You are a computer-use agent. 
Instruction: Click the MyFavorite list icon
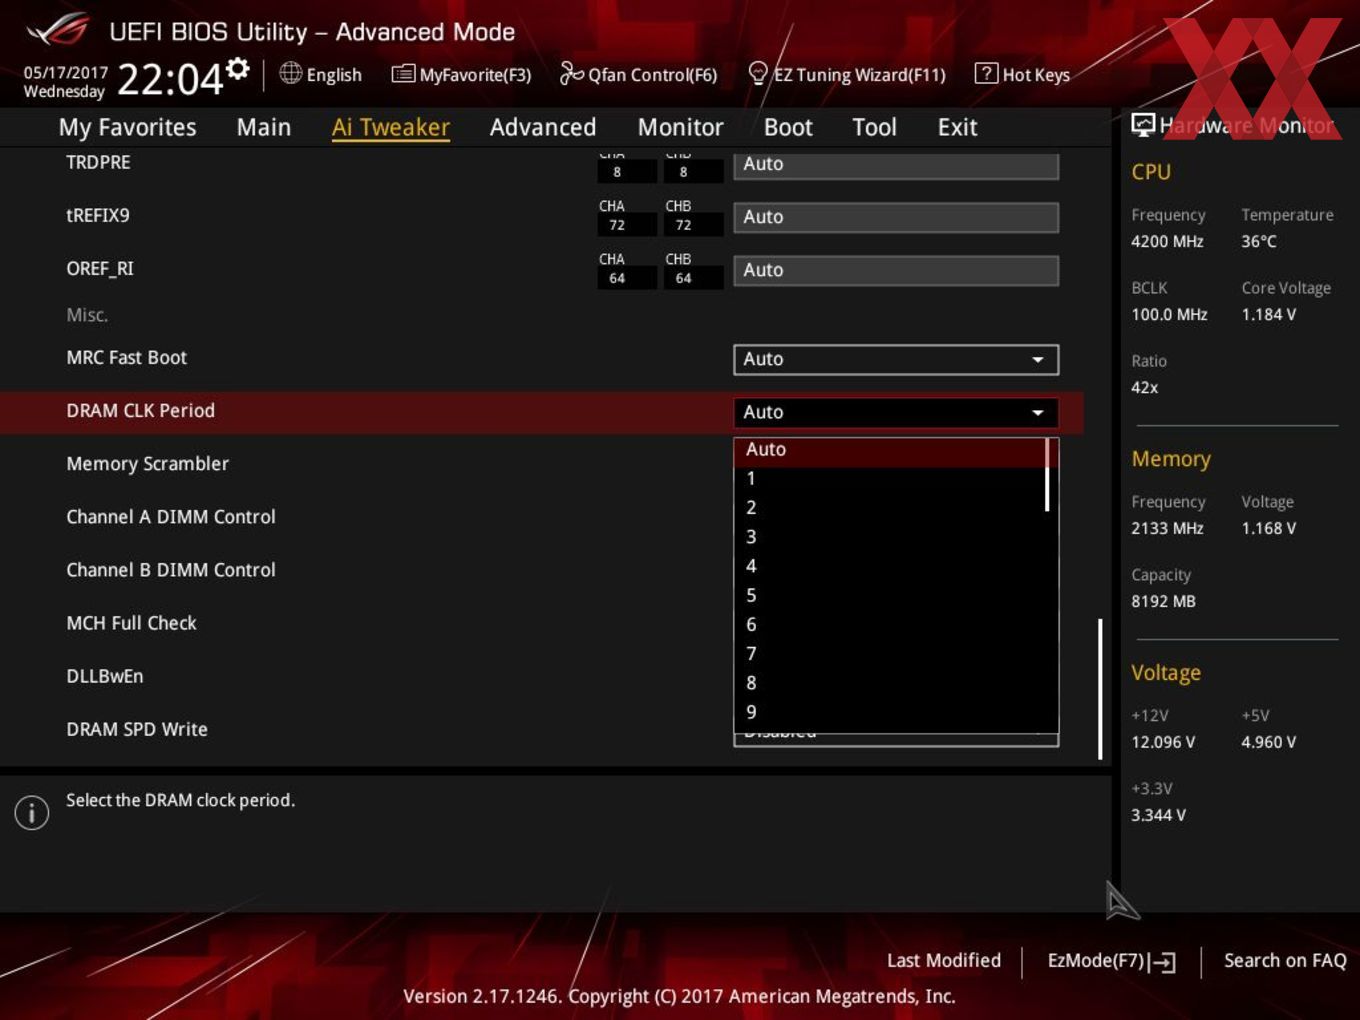(403, 74)
